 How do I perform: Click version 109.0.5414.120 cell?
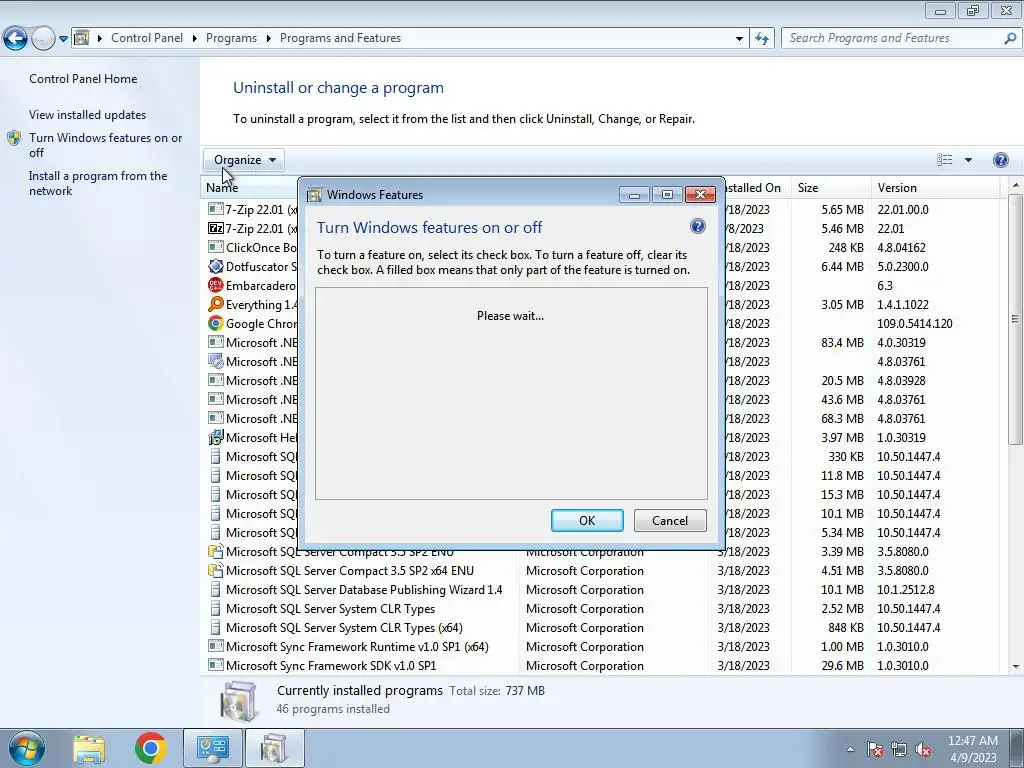pos(915,323)
